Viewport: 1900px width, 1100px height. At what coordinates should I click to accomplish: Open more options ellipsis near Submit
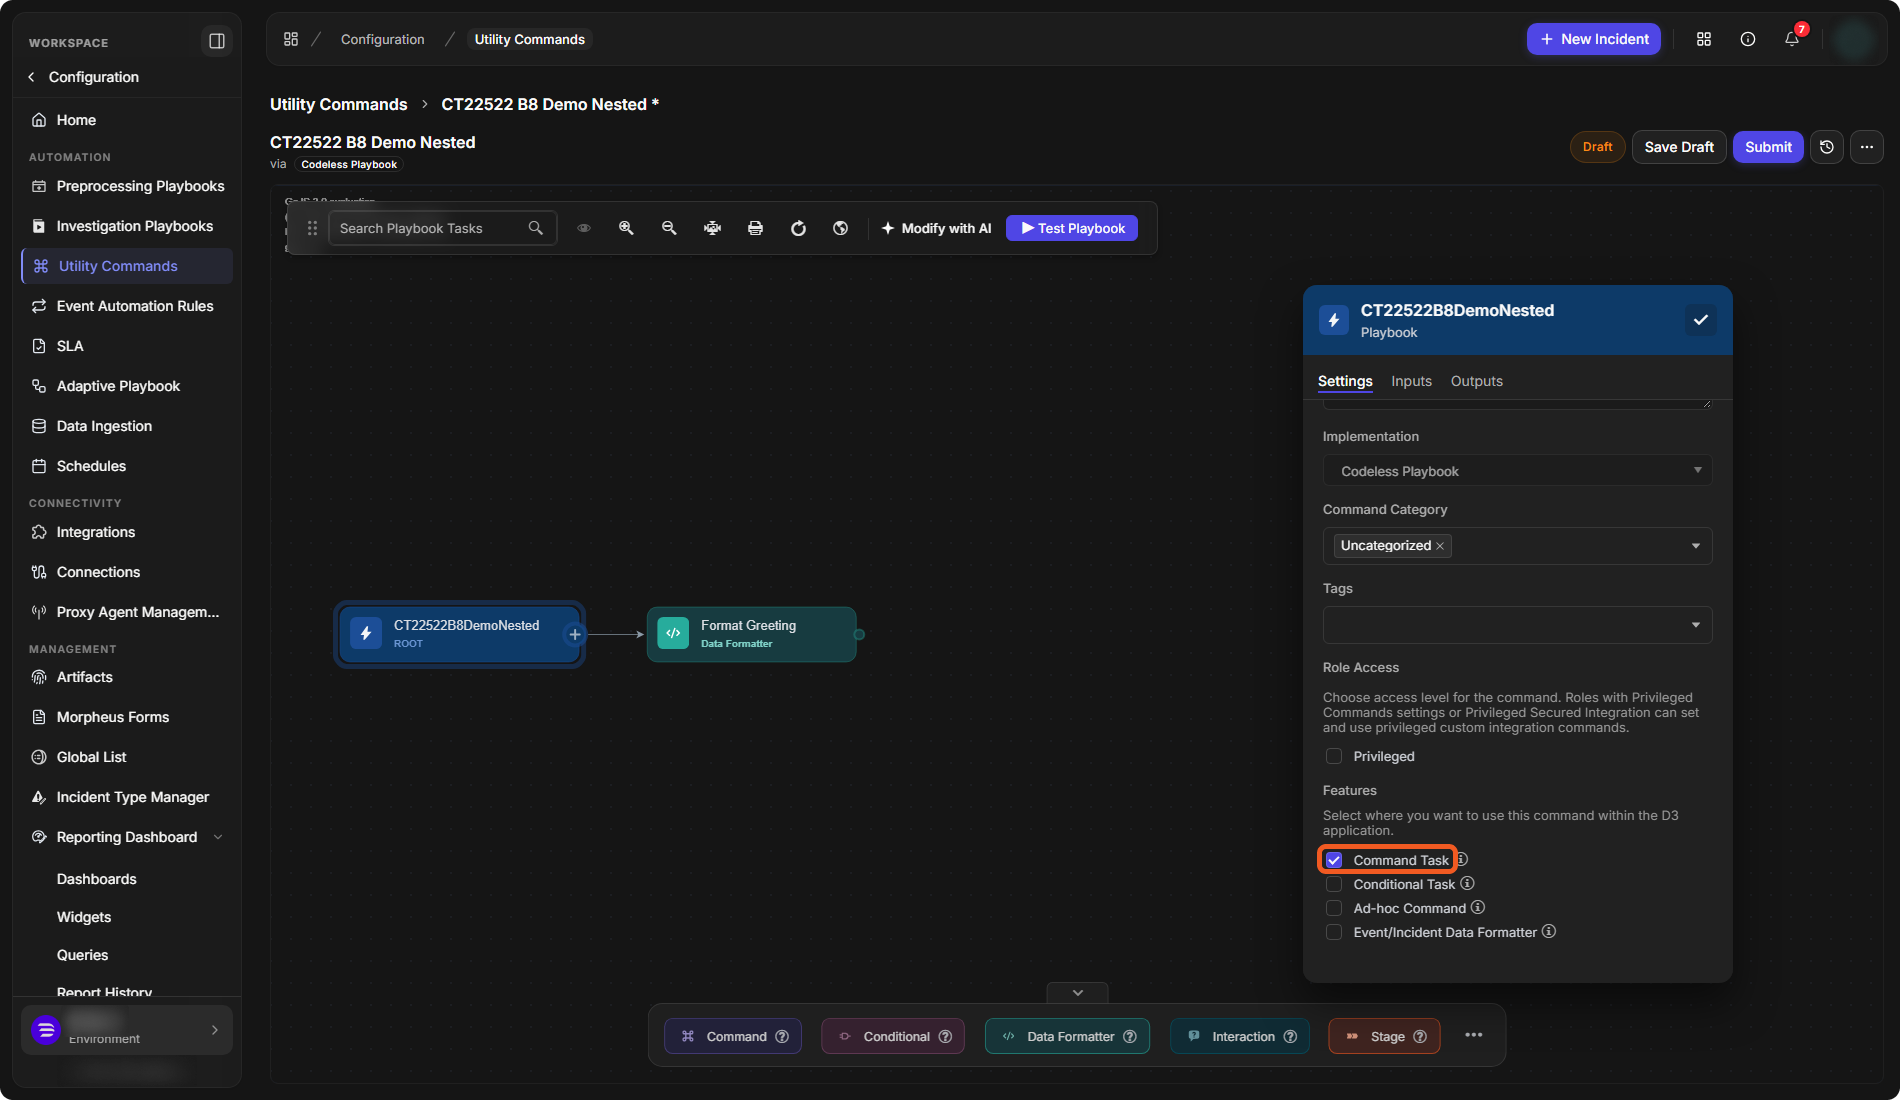[1867, 147]
